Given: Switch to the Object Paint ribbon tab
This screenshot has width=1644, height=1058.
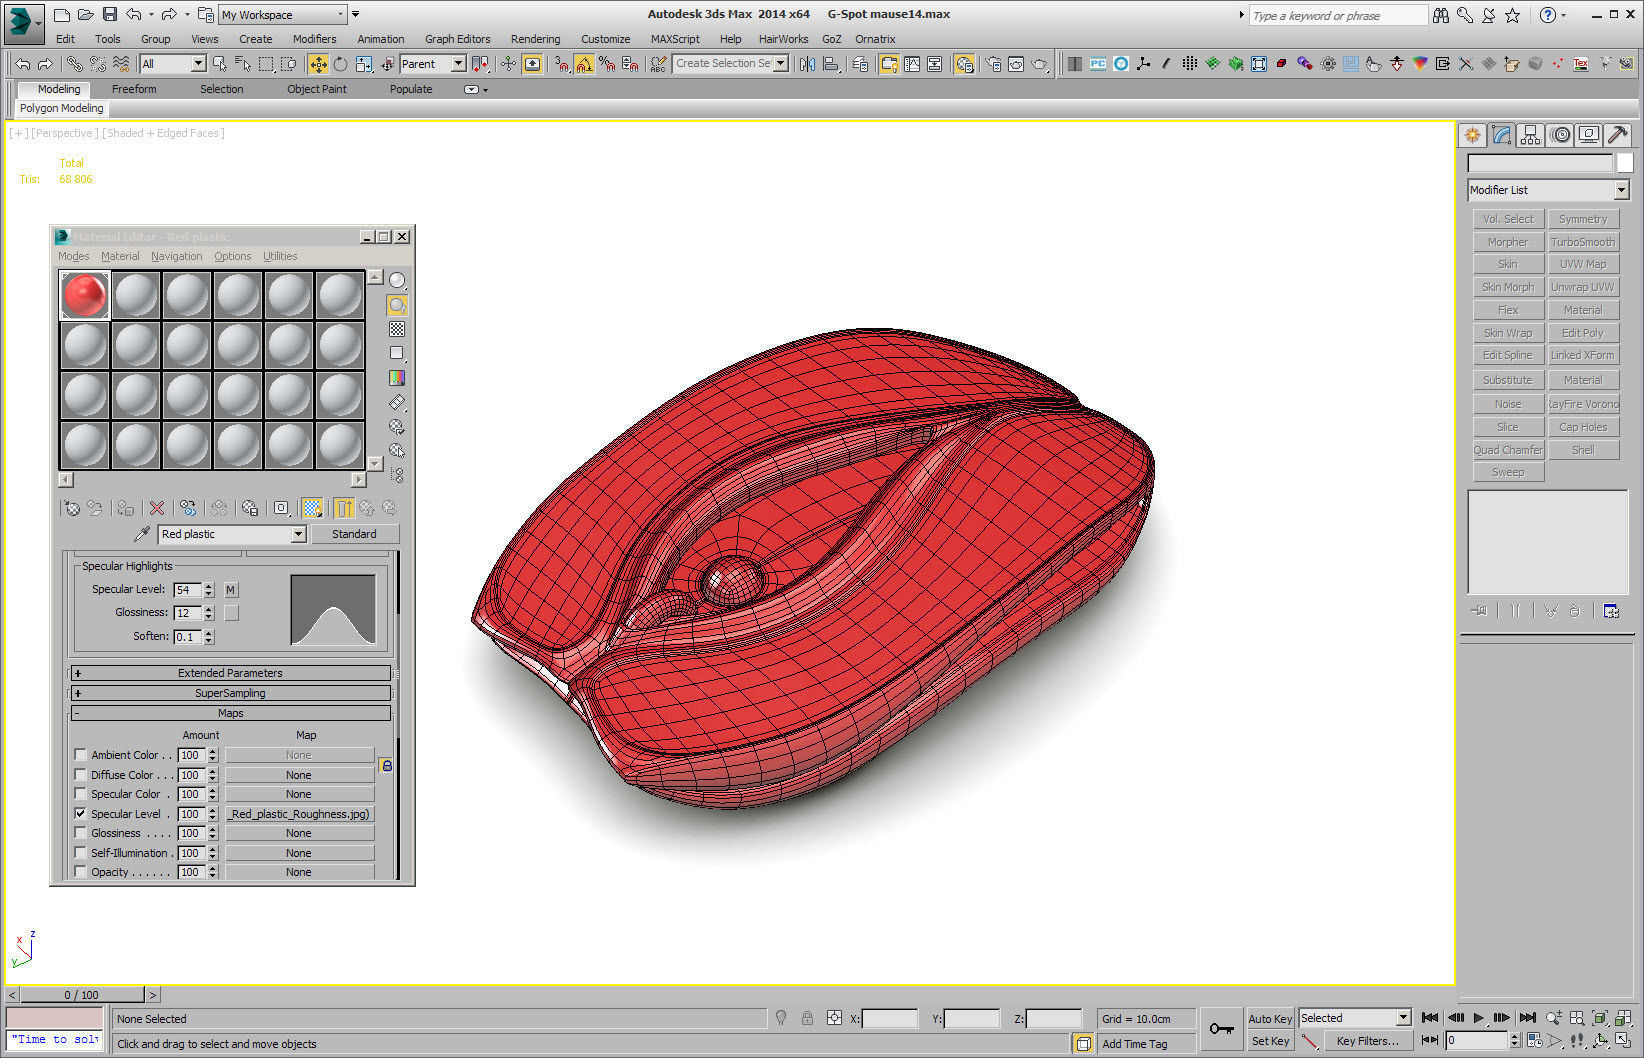Looking at the screenshot, I should click(317, 89).
